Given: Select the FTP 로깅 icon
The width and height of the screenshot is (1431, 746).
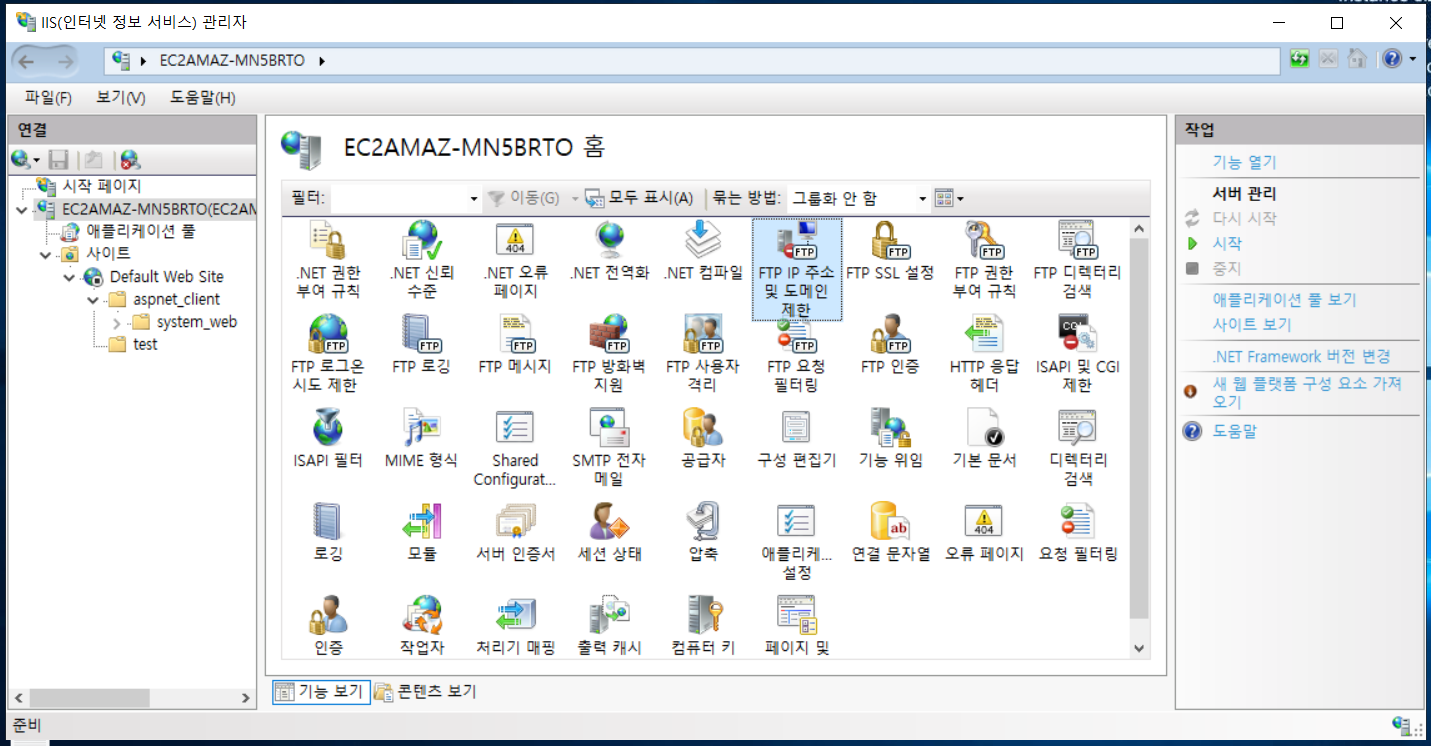Looking at the screenshot, I should [x=421, y=346].
